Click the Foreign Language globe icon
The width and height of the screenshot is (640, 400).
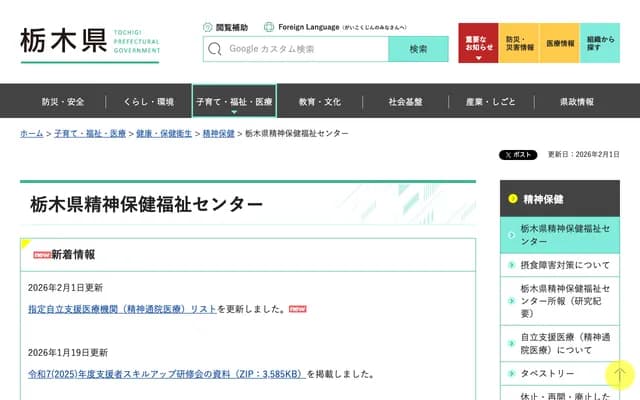pos(269,27)
